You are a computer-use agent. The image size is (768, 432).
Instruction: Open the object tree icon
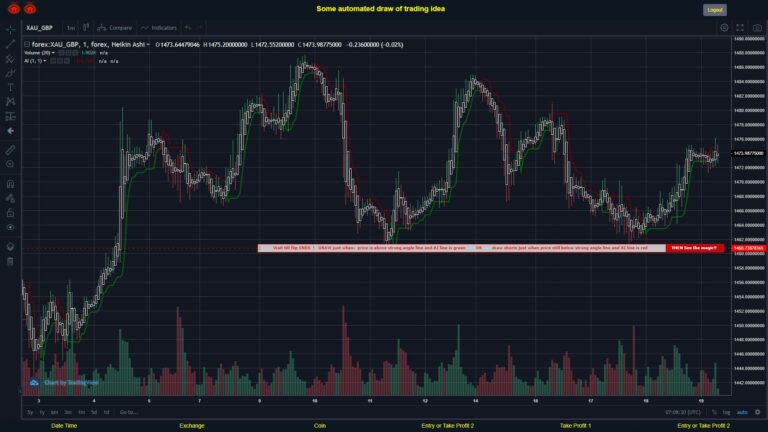[10, 247]
